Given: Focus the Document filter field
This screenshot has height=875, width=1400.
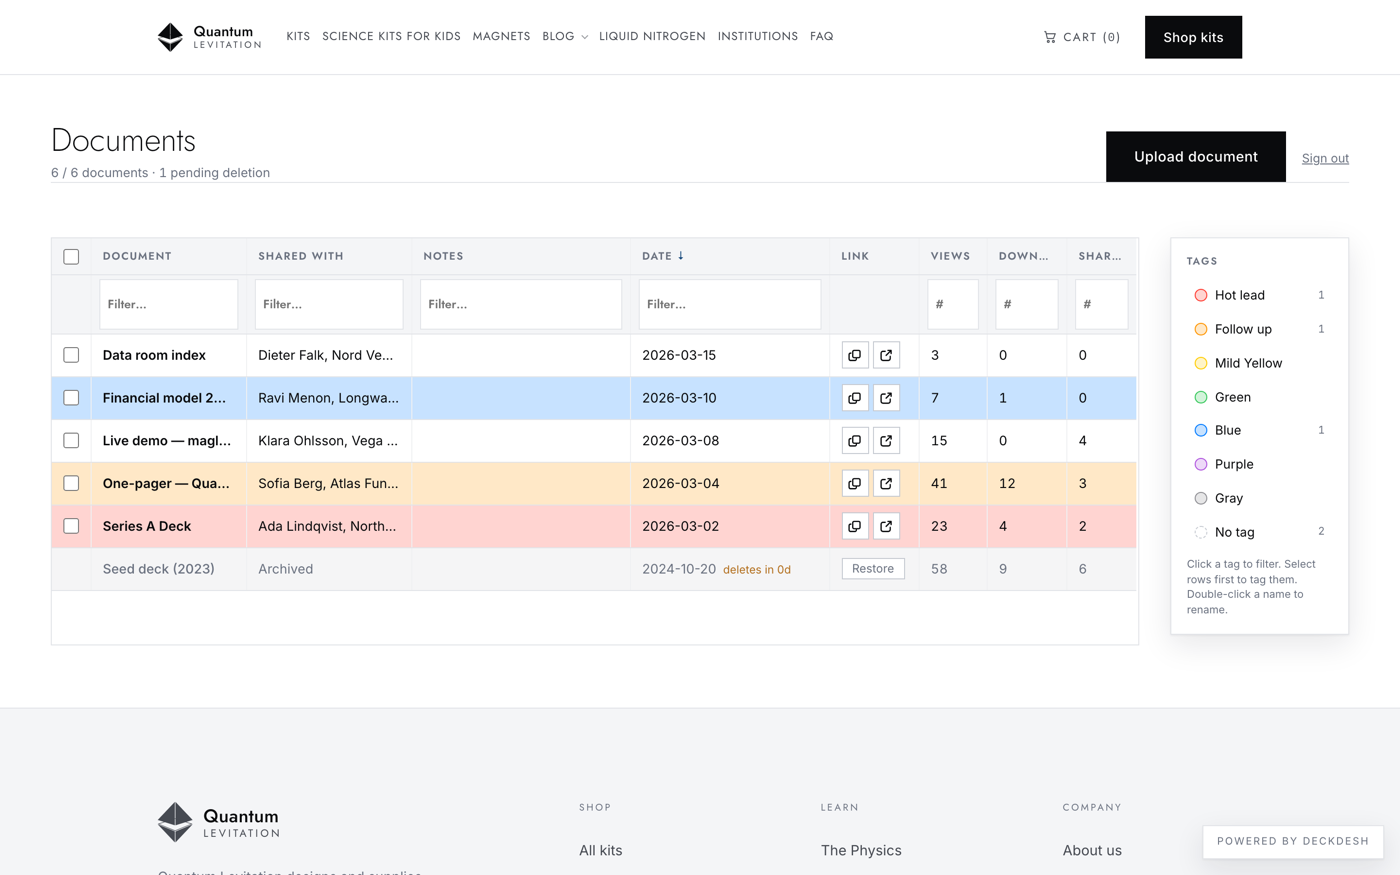Looking at the screenshot, I should point(169,304).
